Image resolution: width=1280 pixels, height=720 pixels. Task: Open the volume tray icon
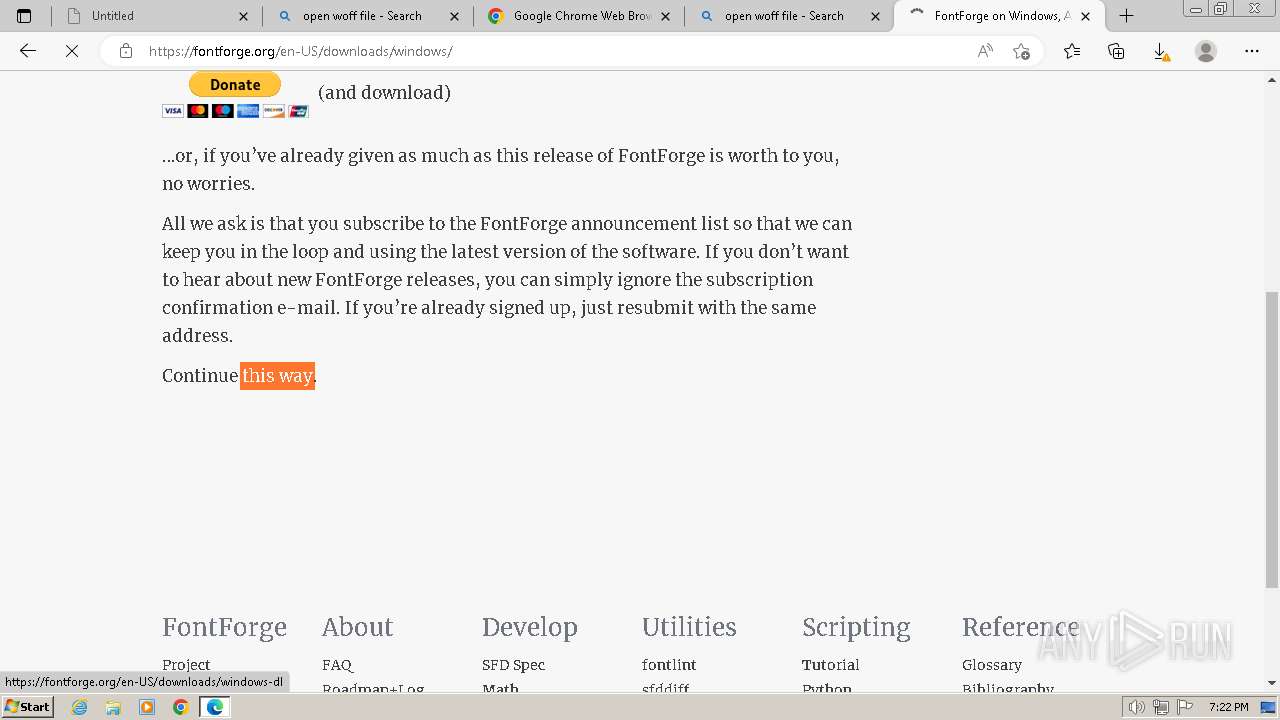(1137, 707)
